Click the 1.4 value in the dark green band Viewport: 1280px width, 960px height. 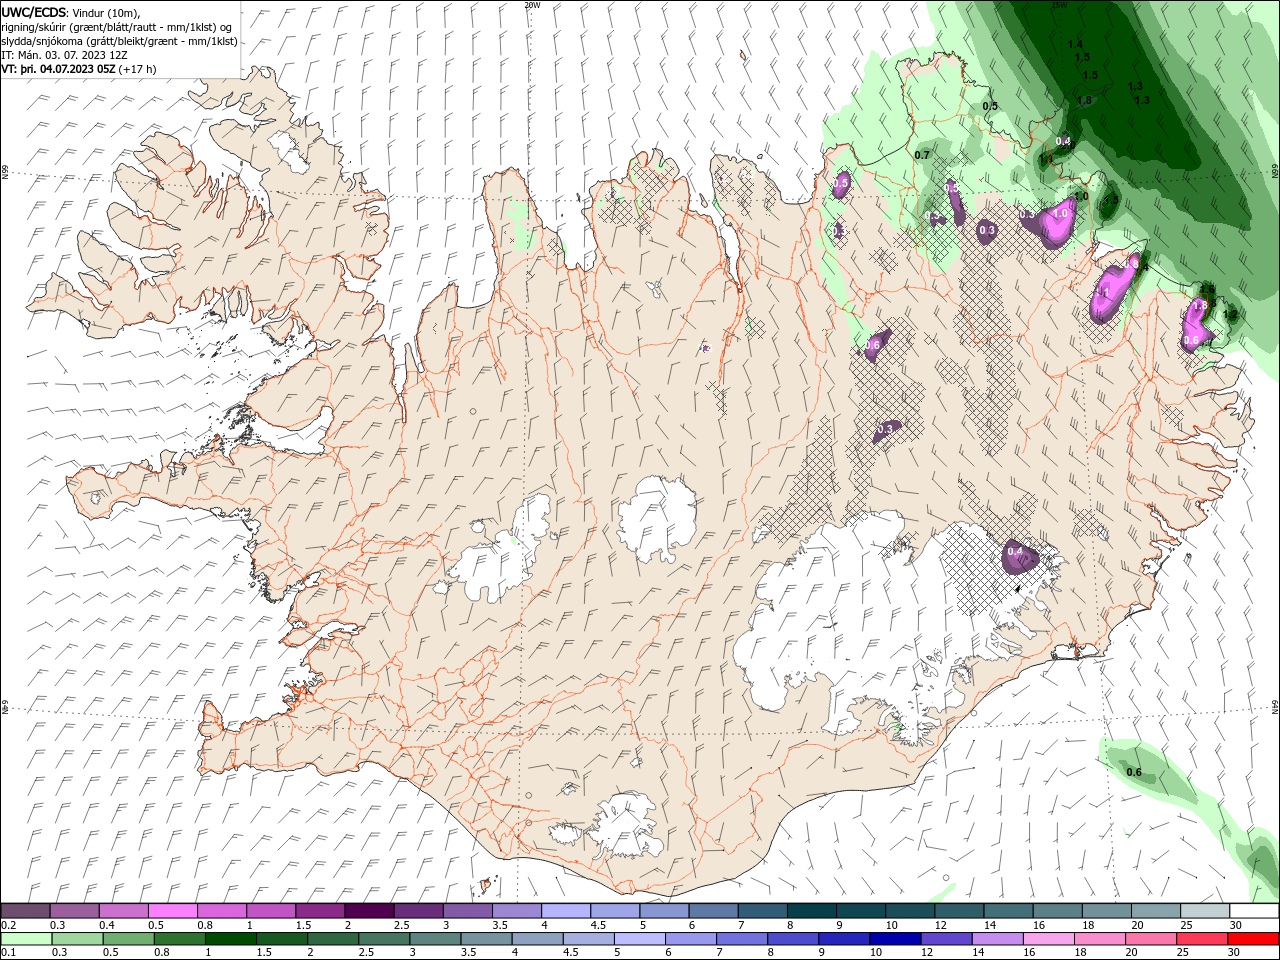point(1075,44)
